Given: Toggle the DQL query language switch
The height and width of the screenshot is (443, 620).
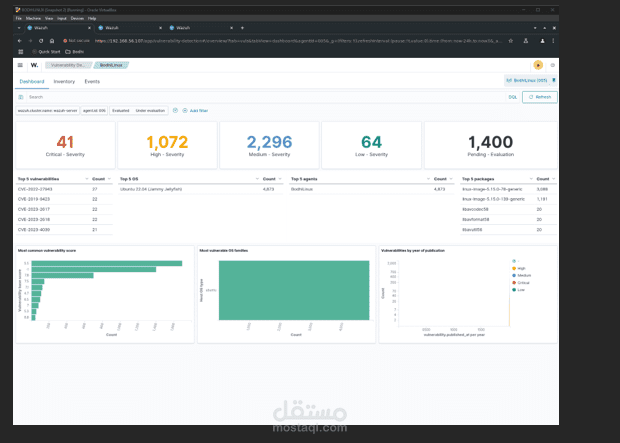Looking at the screenshot, I should [x=512, y=97].
